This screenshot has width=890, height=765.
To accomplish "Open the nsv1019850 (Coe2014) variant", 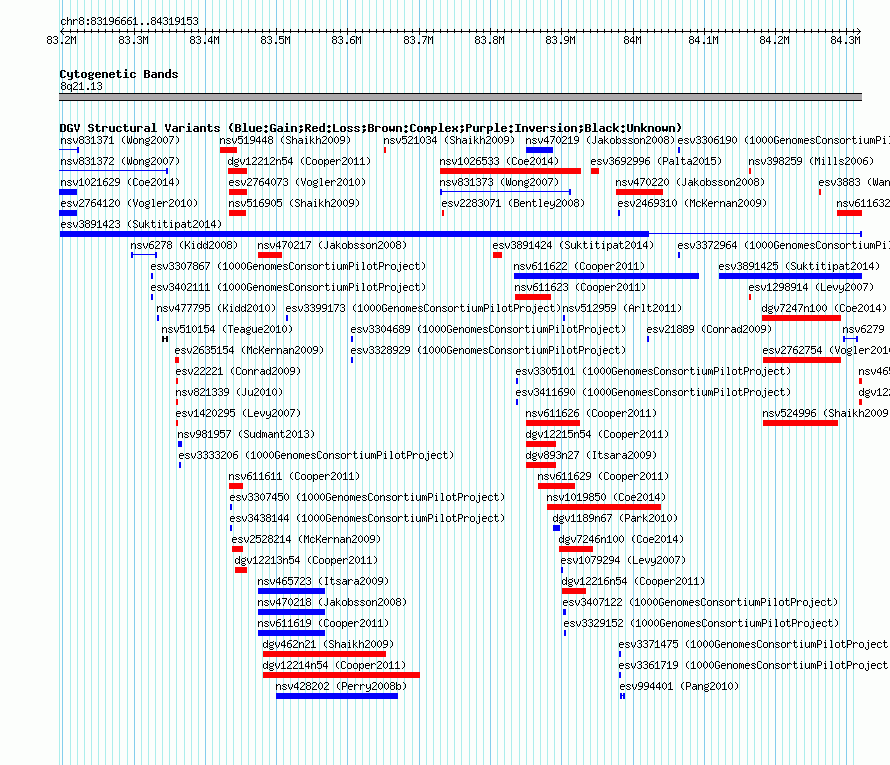I will point(606,497).
